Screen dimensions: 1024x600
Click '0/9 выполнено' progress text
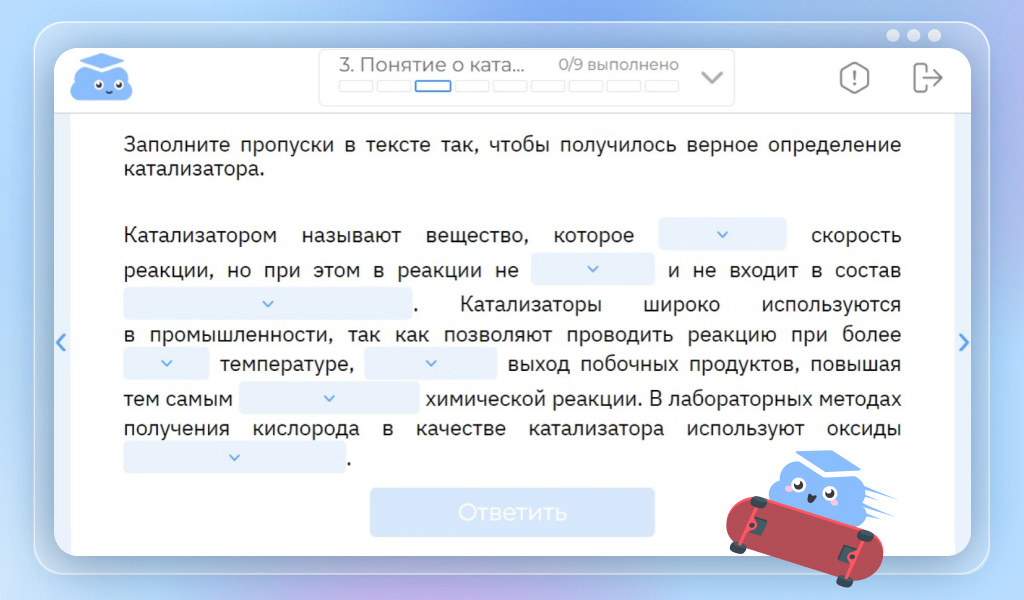(x=618, y=65)
